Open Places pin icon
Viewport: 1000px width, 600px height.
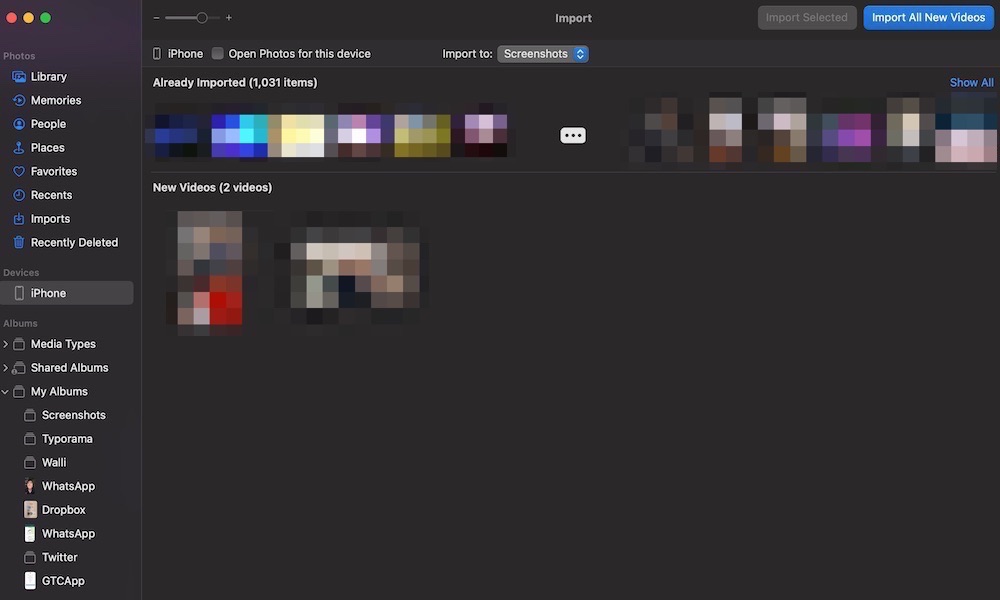point(18,147)
